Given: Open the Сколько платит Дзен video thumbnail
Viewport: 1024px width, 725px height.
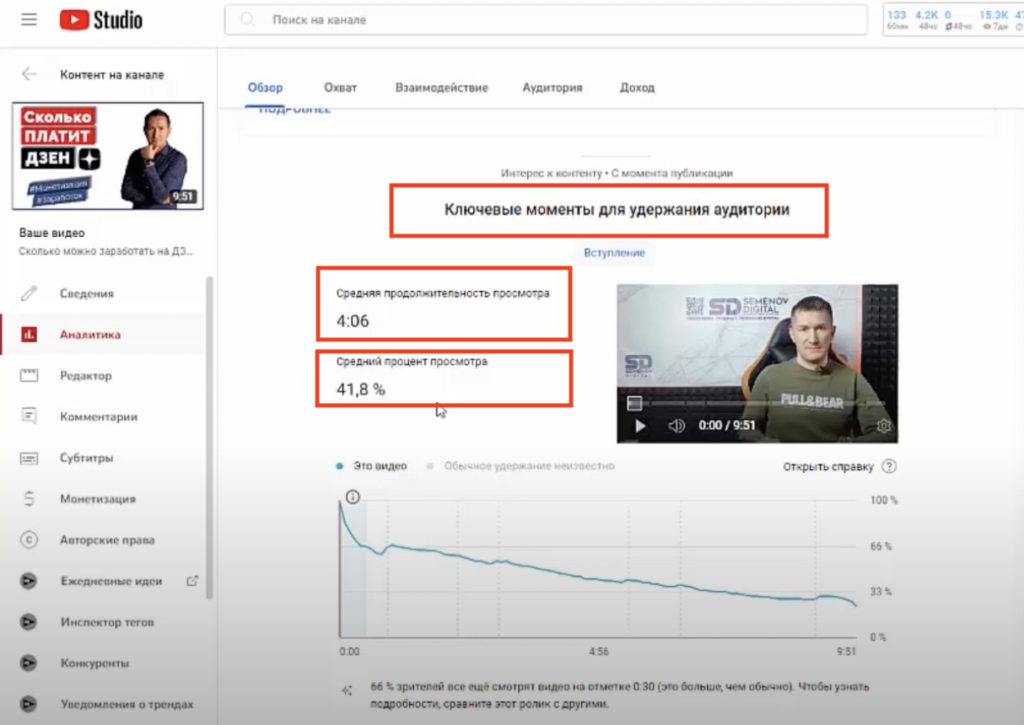Looking at the screenshot, I should [108, 156].
